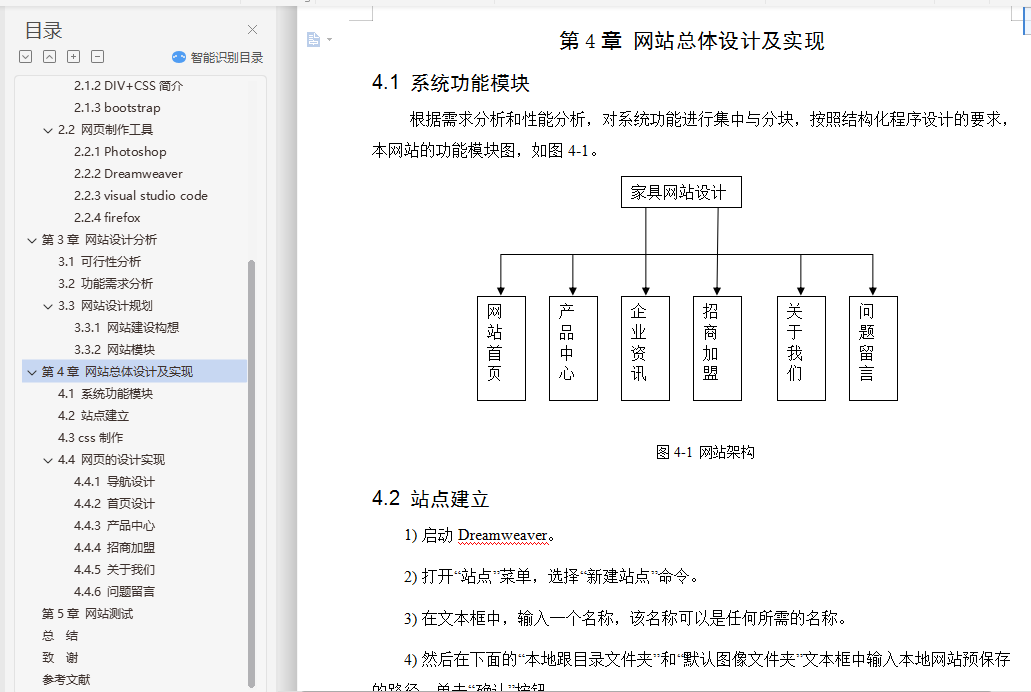Click step 3 line 在文本框中，输入一个名称
This screenshot has height=692, width=1031.
pyautogui.click(x=626, y=618)
